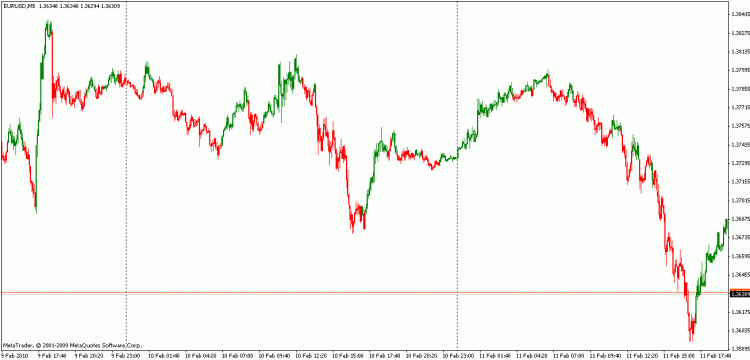Viewport: 750px width, 360px height.
Task: Click the 1.36595 price scale label
Action: click(740, 256)
